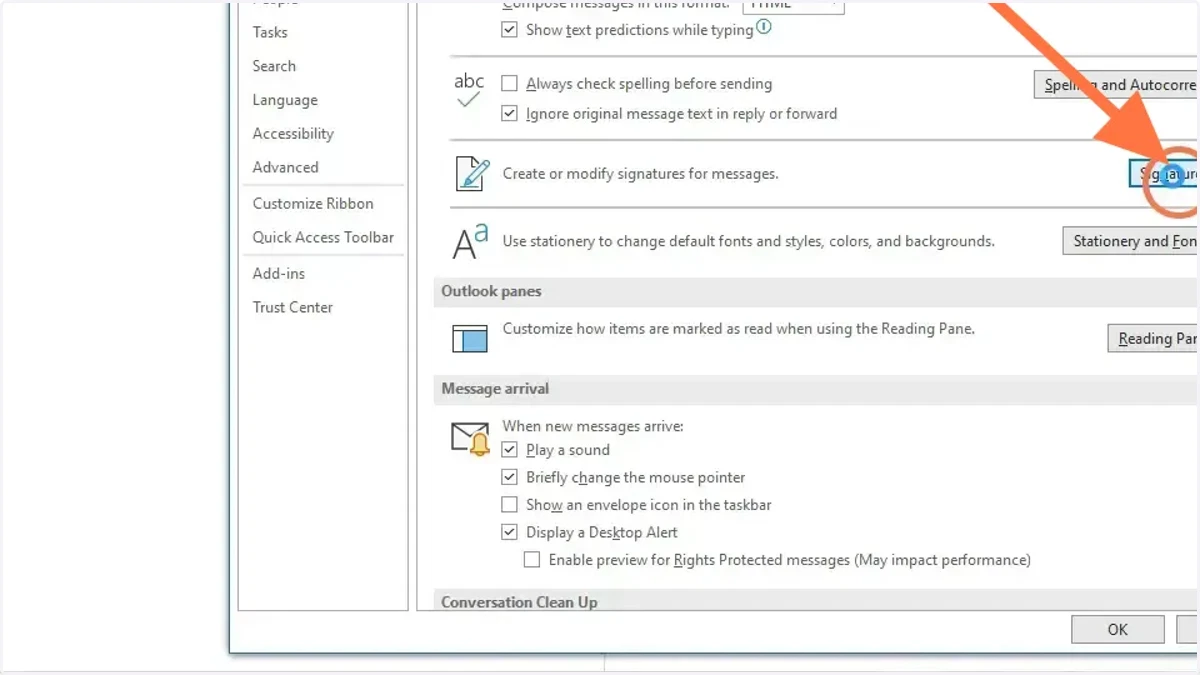Select the Advanced options category

coord(285,168)
